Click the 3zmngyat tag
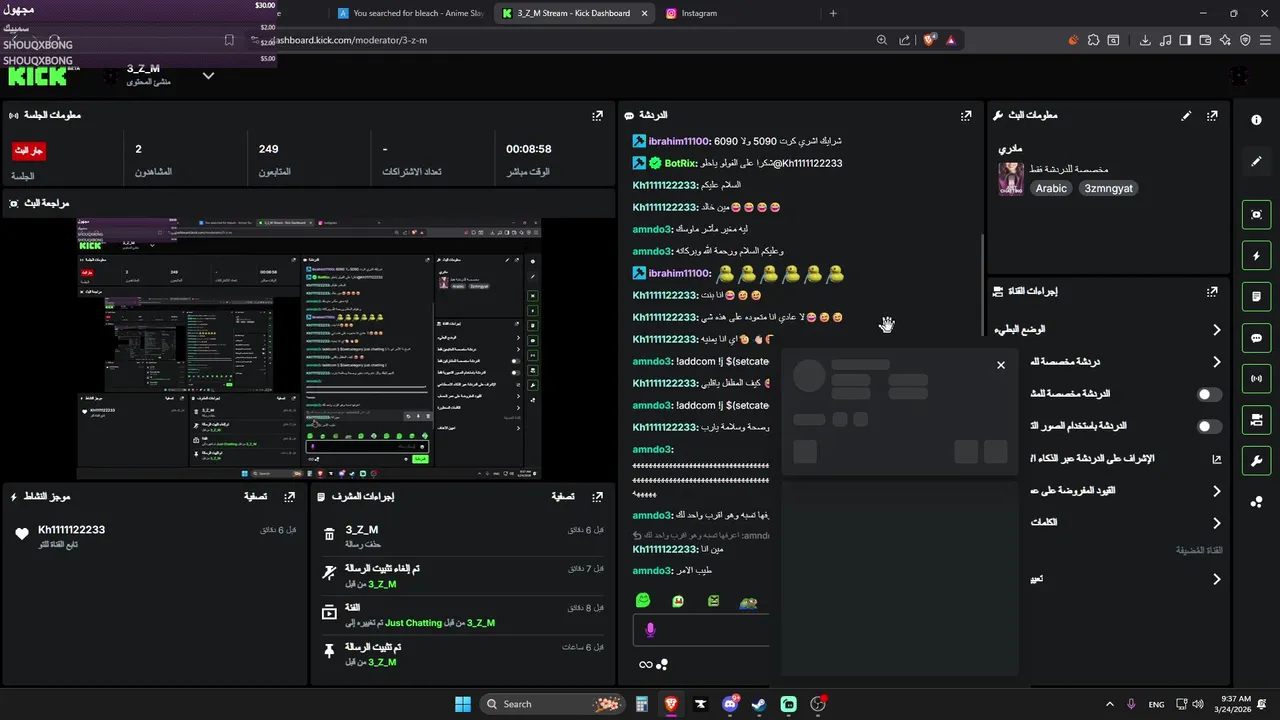Screen dimensions: 1280x720 pyautogui.click(x=1109, y=188)
